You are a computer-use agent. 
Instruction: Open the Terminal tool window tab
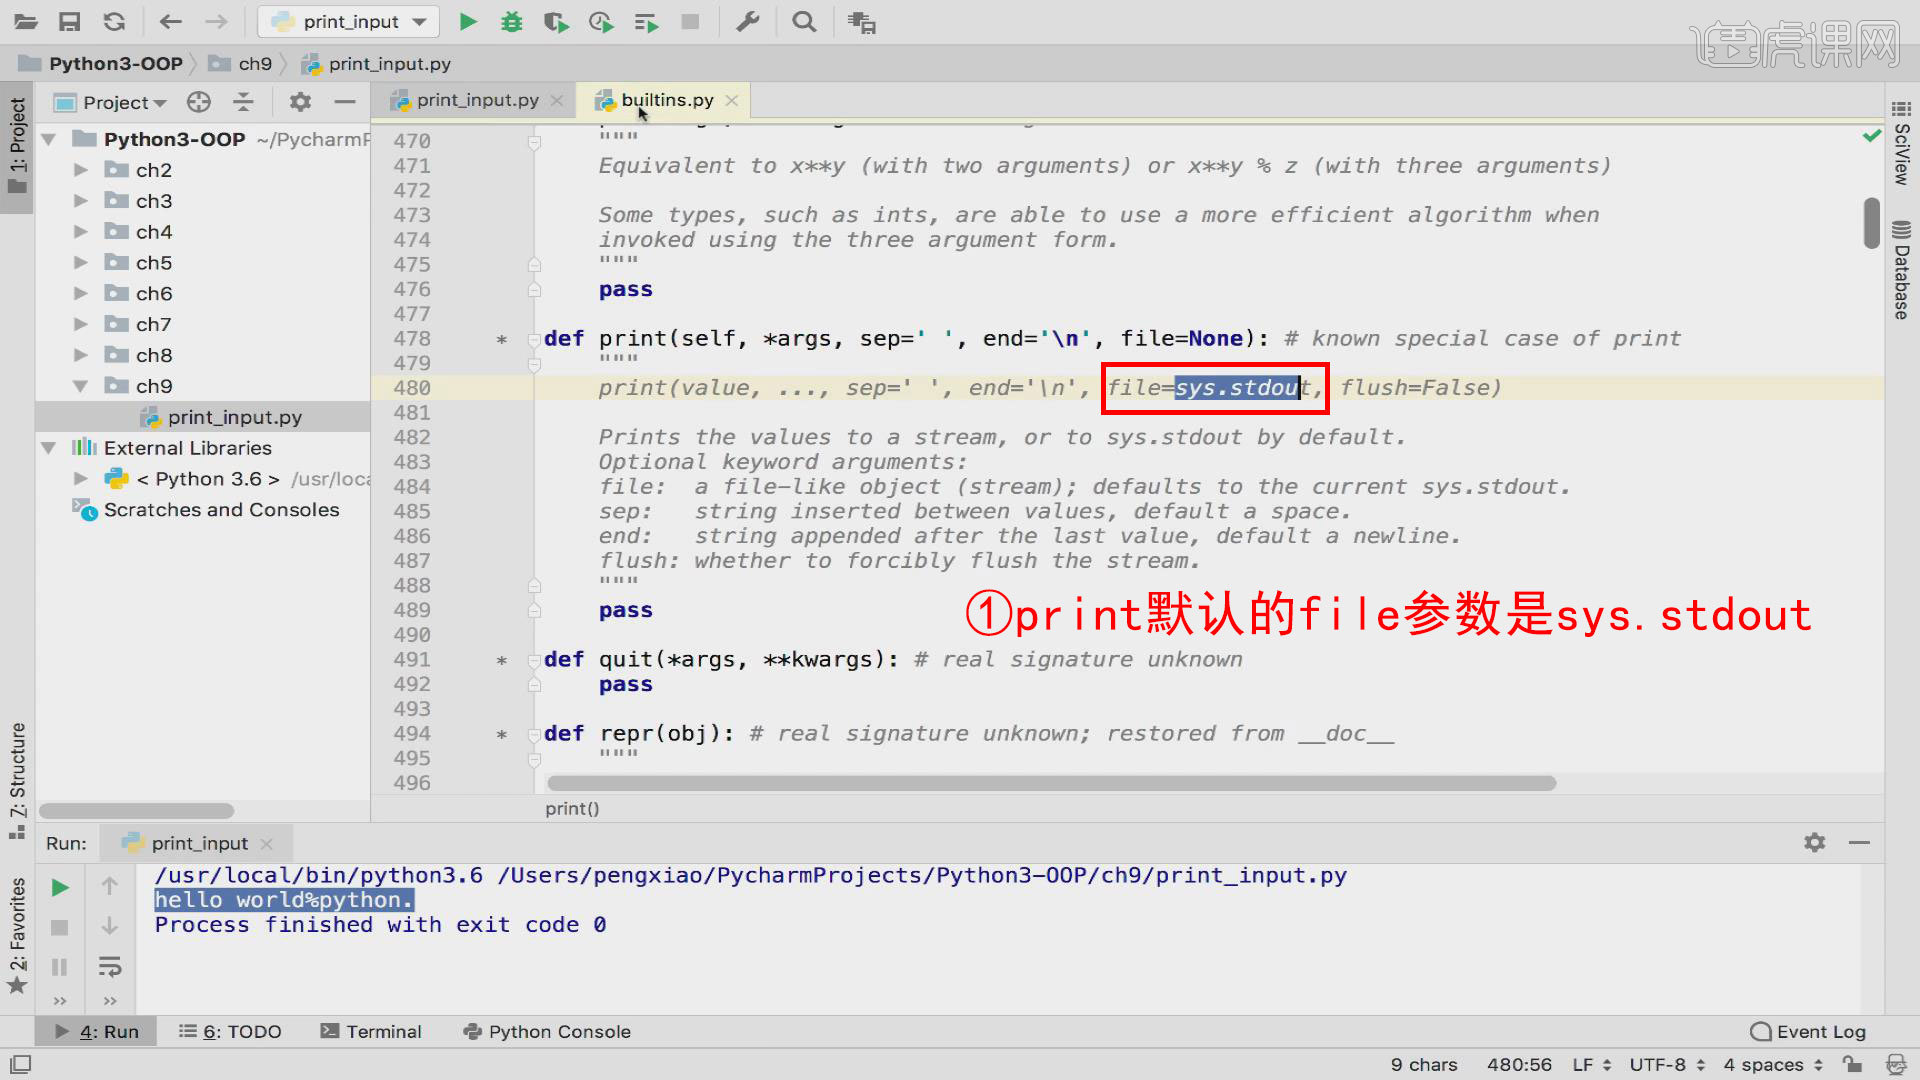coord(371,1032)
